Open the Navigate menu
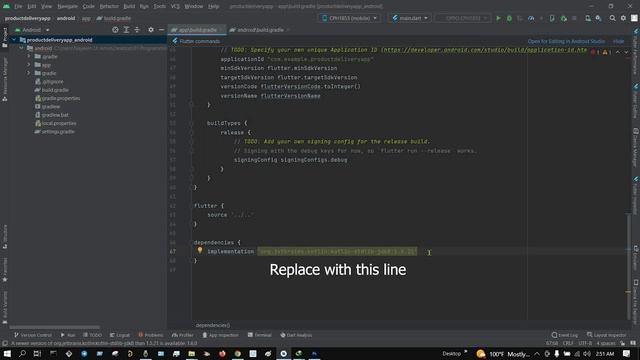 [x=67, y=7]
